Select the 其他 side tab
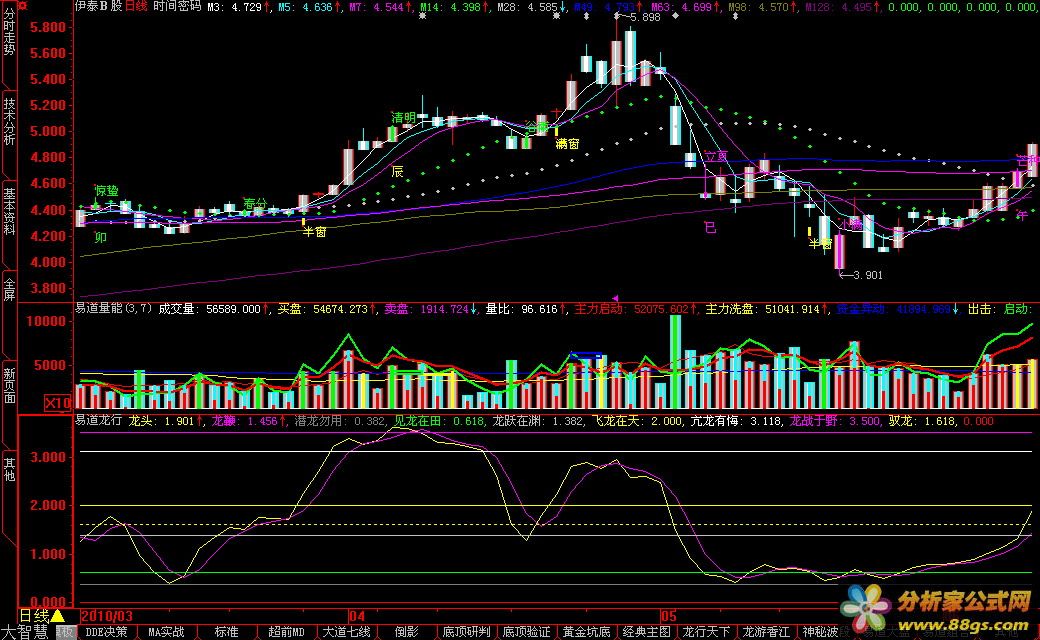 click(x=9, y=469)
